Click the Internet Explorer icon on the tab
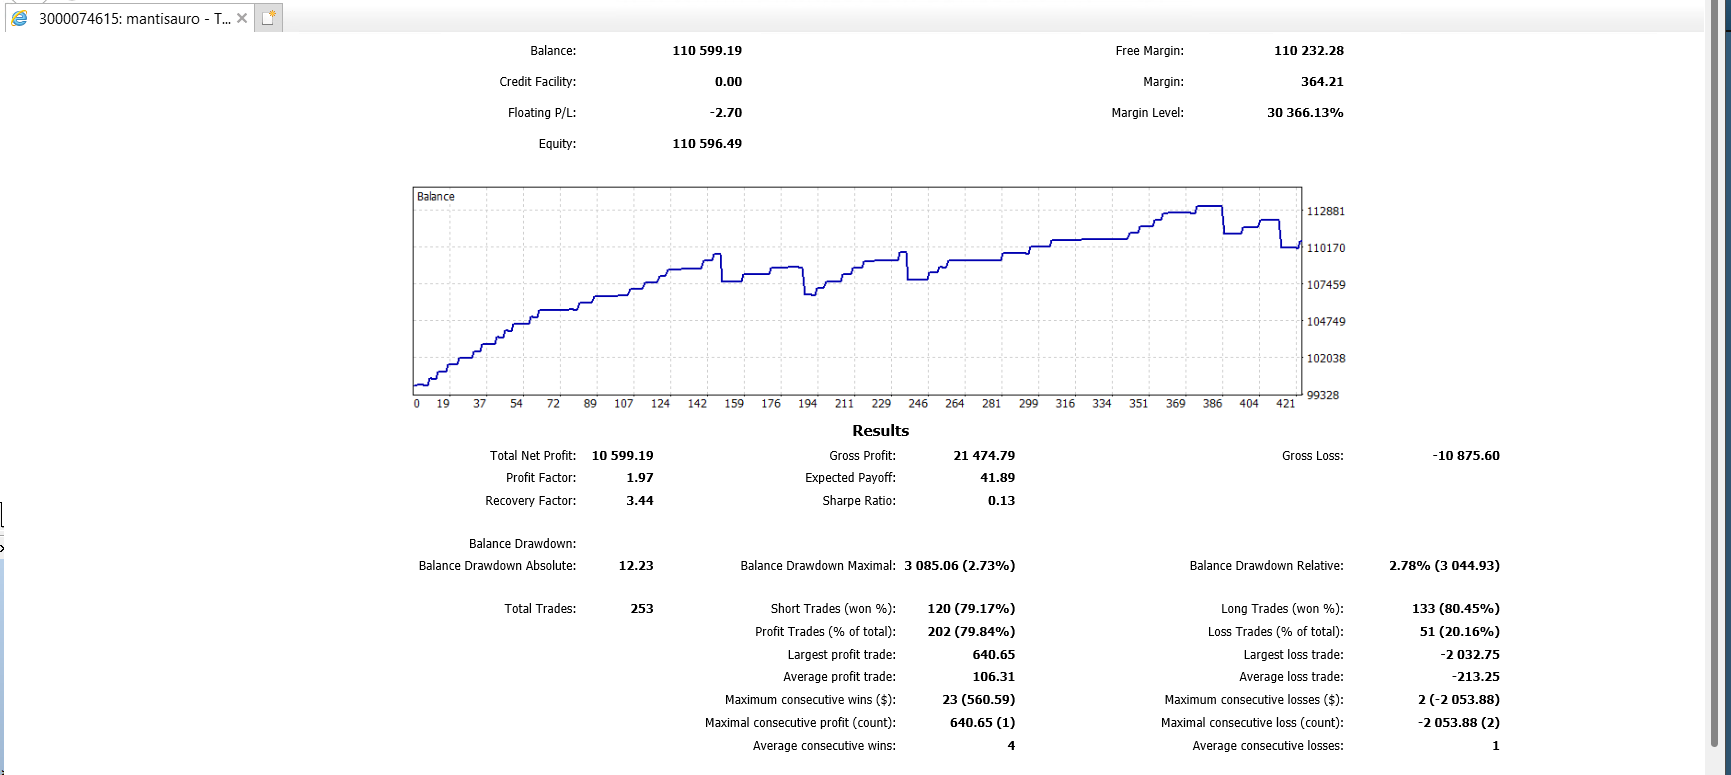The width and height of the screenshot is (1731, 775). pos(19,18)
